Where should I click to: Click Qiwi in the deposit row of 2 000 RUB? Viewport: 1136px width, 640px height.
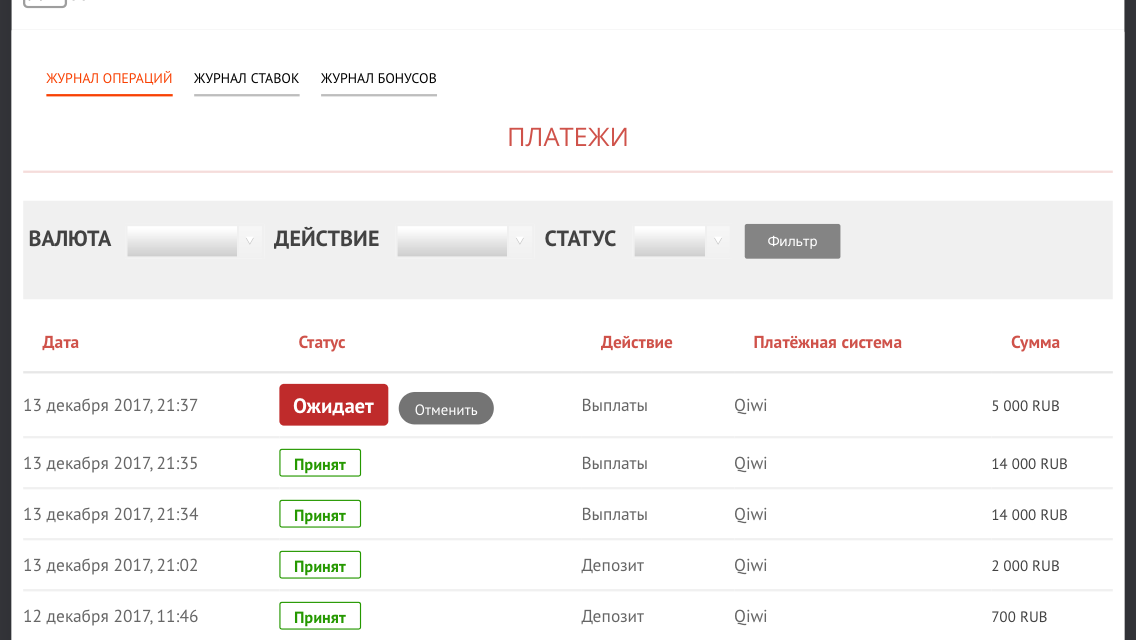751,565
